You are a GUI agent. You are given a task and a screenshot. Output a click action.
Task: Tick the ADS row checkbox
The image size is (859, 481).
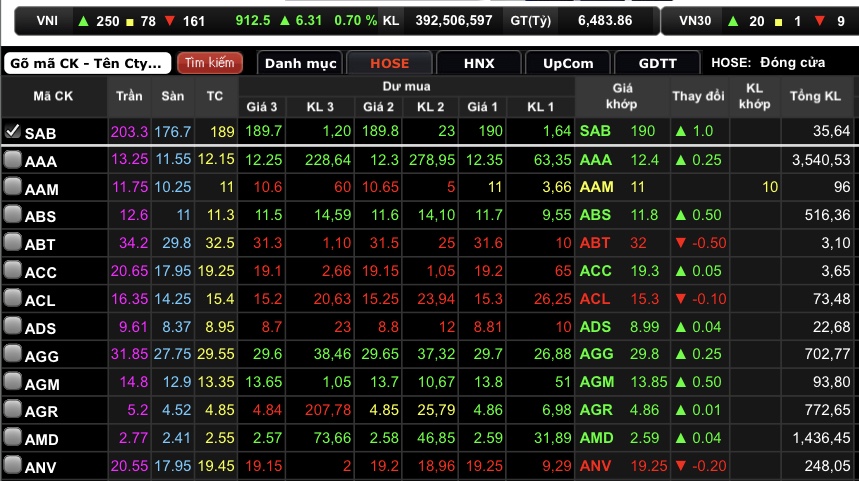coord(12,326)
